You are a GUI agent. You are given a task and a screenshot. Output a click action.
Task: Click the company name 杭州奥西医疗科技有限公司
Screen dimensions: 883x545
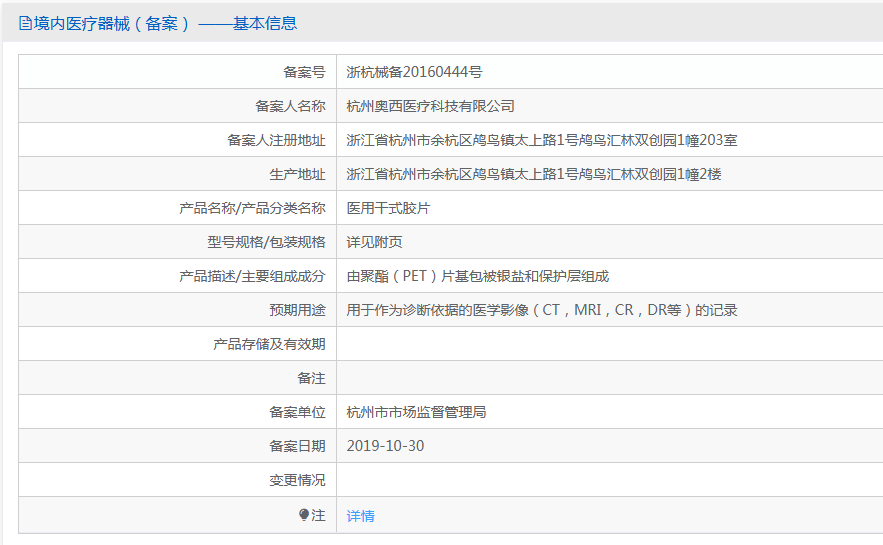pyautogui.click(x=430, y=106)
